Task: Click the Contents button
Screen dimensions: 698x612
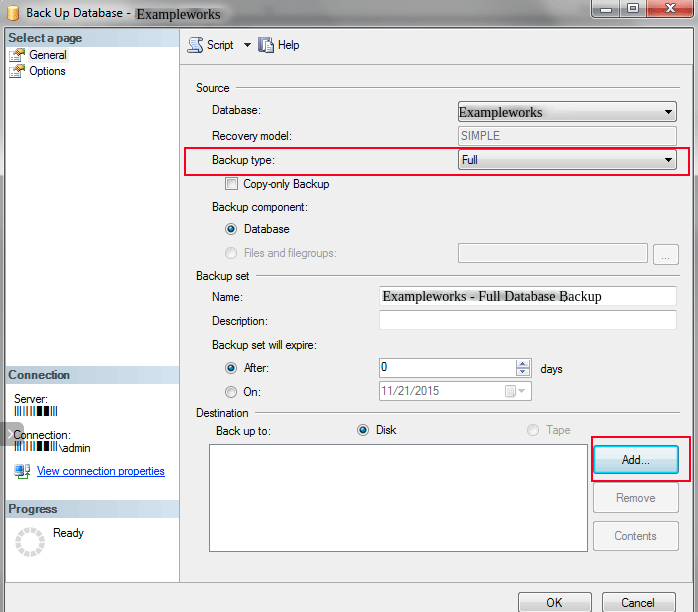Action: (636, 536)
